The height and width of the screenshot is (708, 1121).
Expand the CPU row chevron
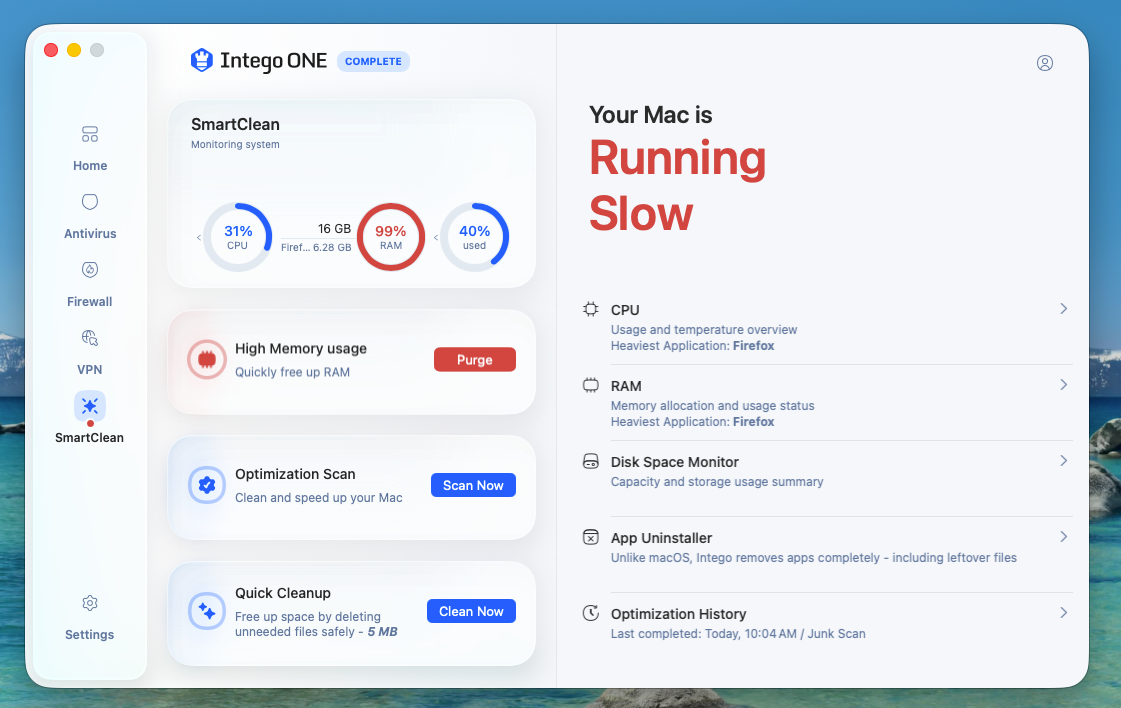coord(1064,308)
